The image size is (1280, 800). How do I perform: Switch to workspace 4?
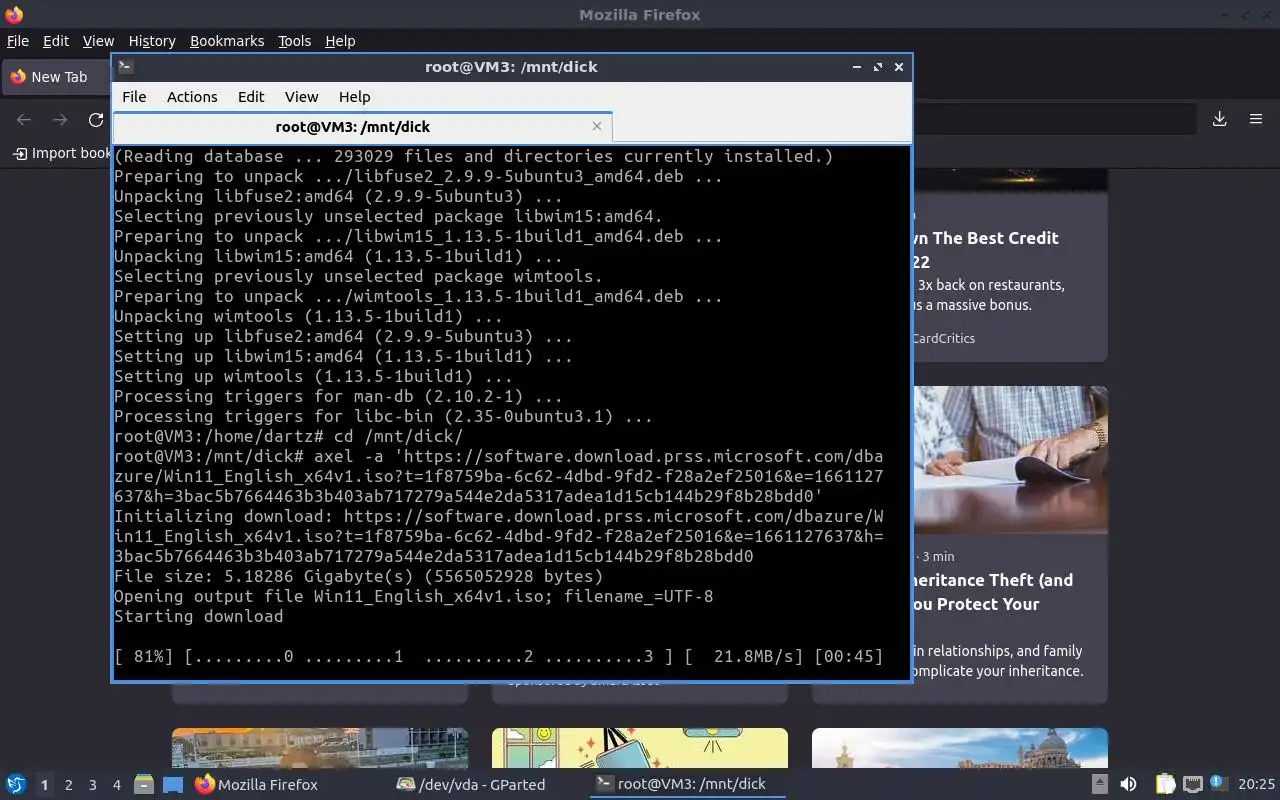click(116, 785)
